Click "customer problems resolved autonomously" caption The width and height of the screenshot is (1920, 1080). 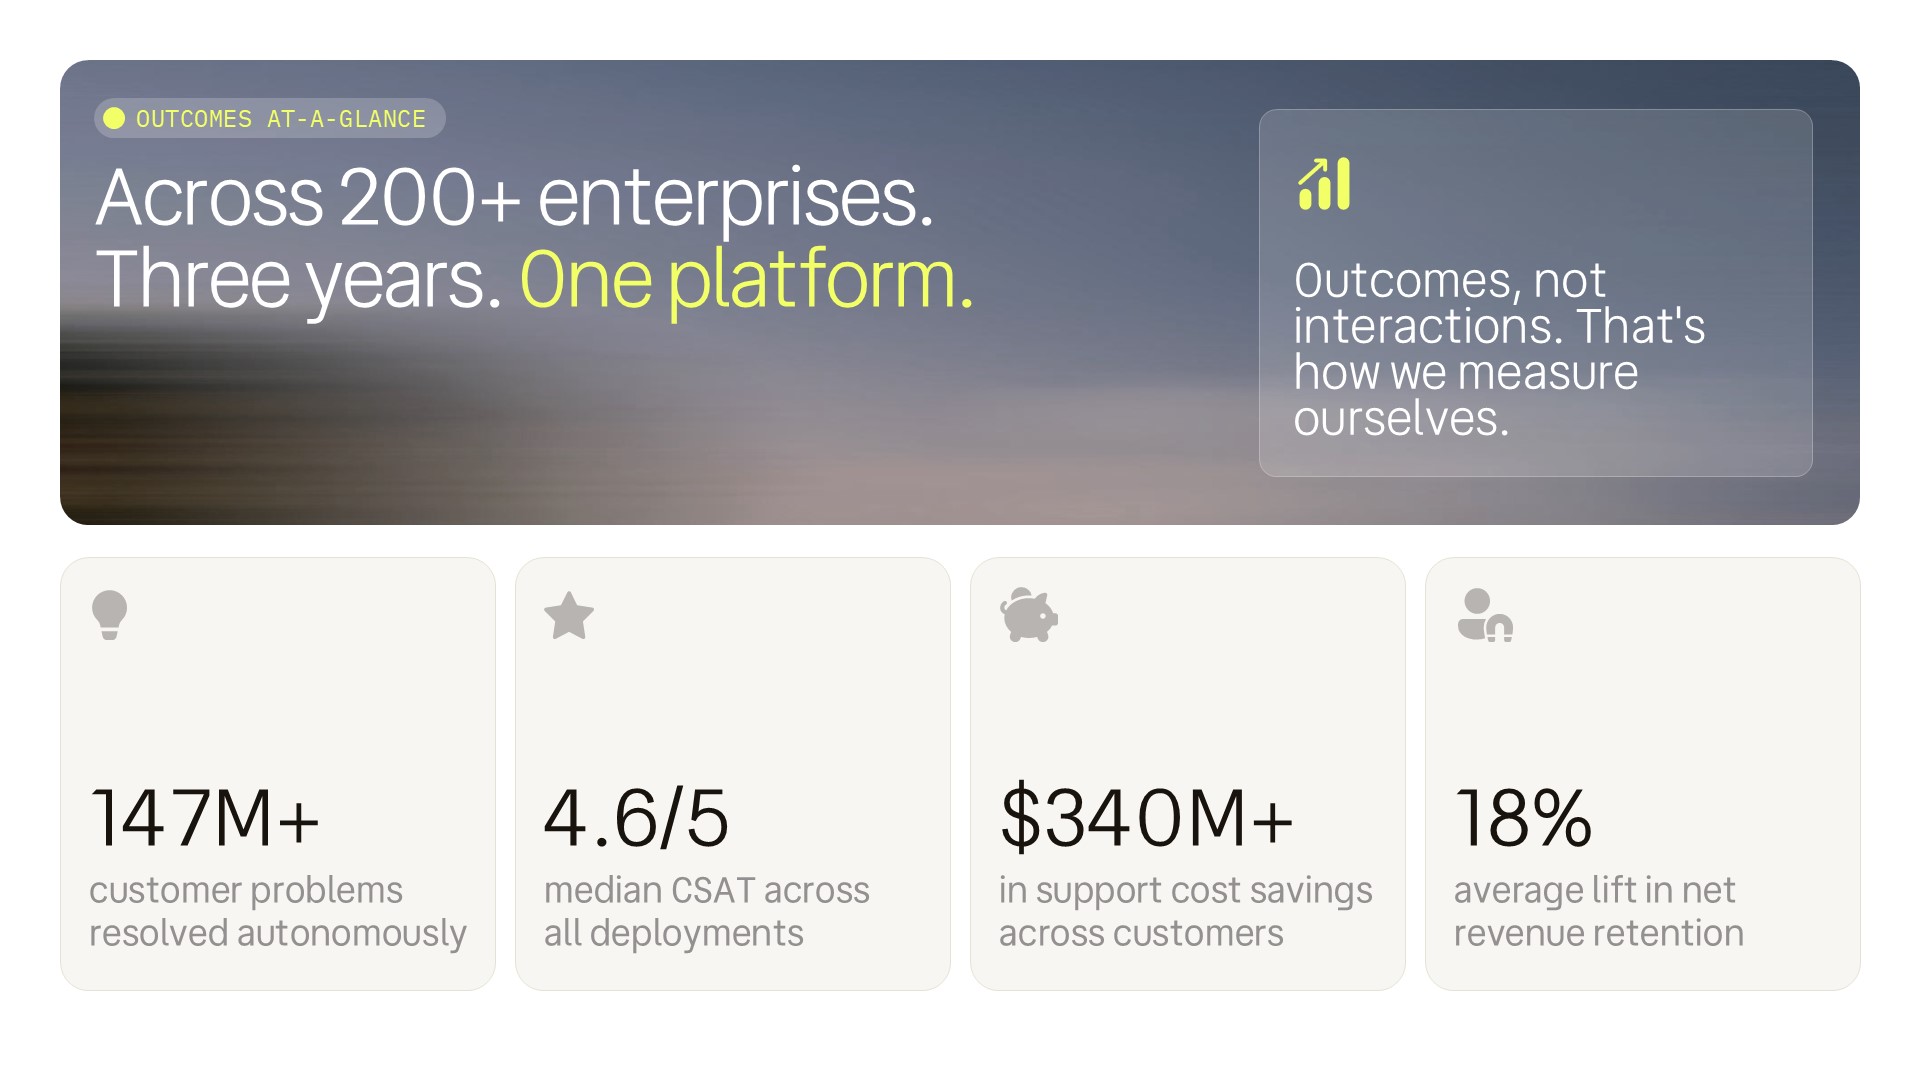(x=278, y=912)
